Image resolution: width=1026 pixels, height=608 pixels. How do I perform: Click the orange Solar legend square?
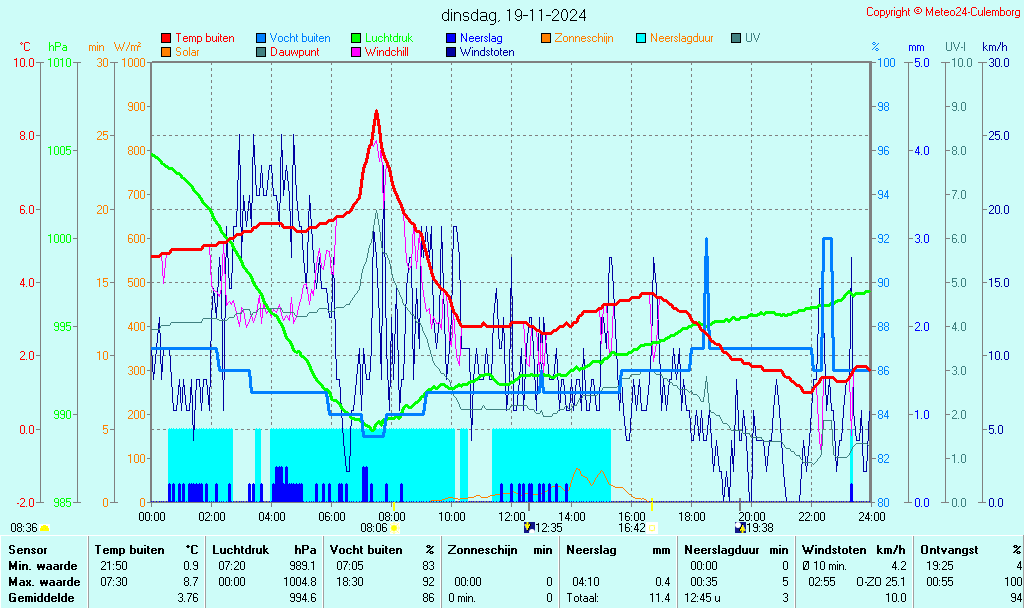[x=166, y=52]
